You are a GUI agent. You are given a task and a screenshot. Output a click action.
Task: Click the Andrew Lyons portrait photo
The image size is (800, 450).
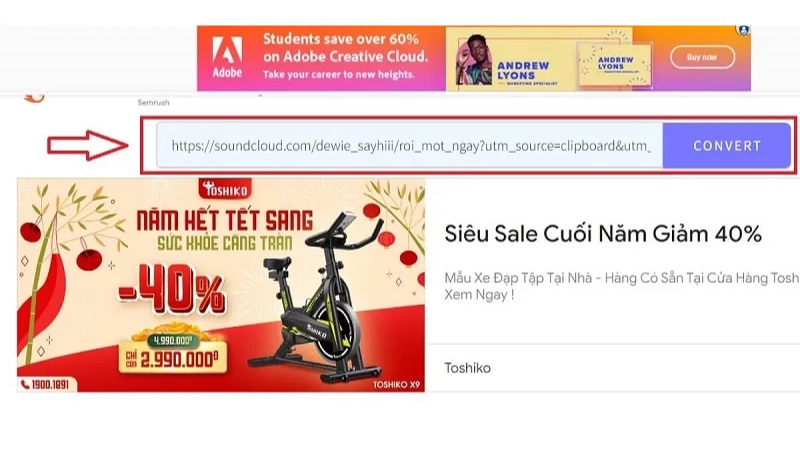[473, 60]
